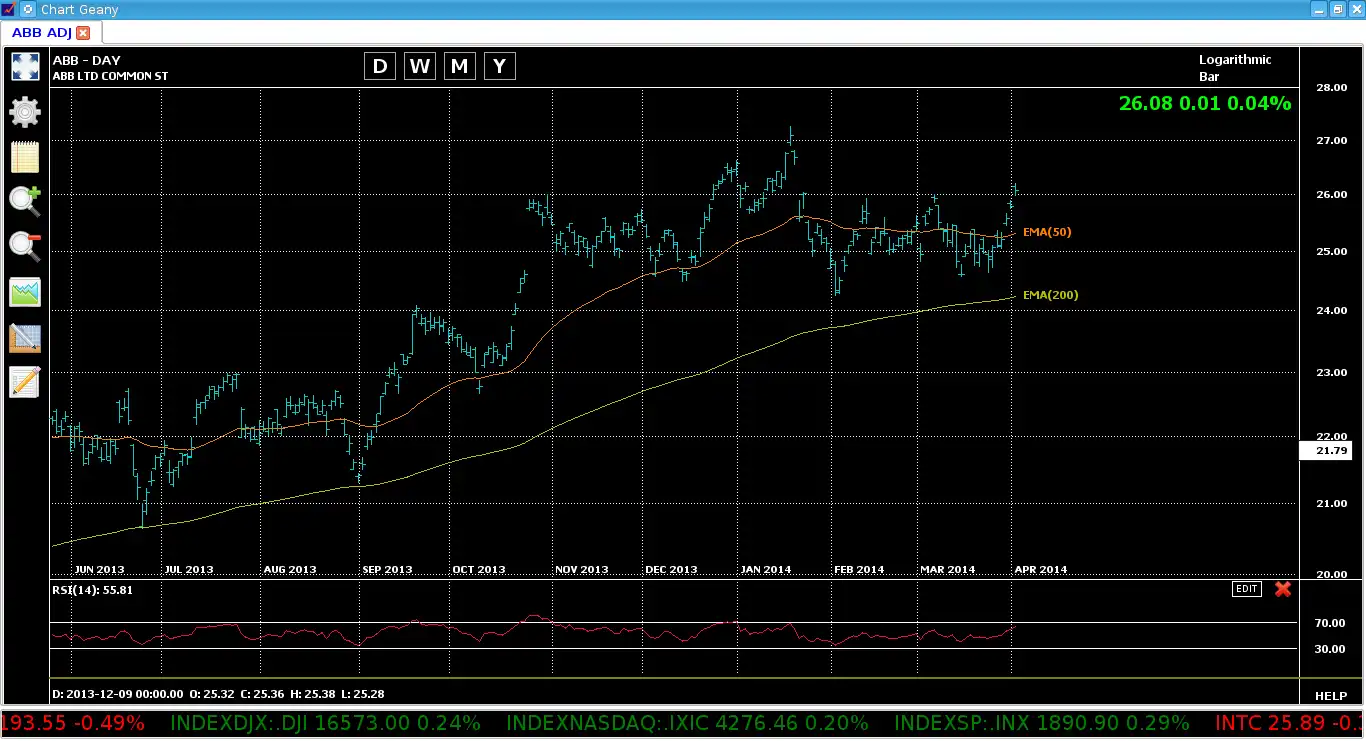
Task: Close the ABB ADJ tab
Action: [x=83, y=33]
